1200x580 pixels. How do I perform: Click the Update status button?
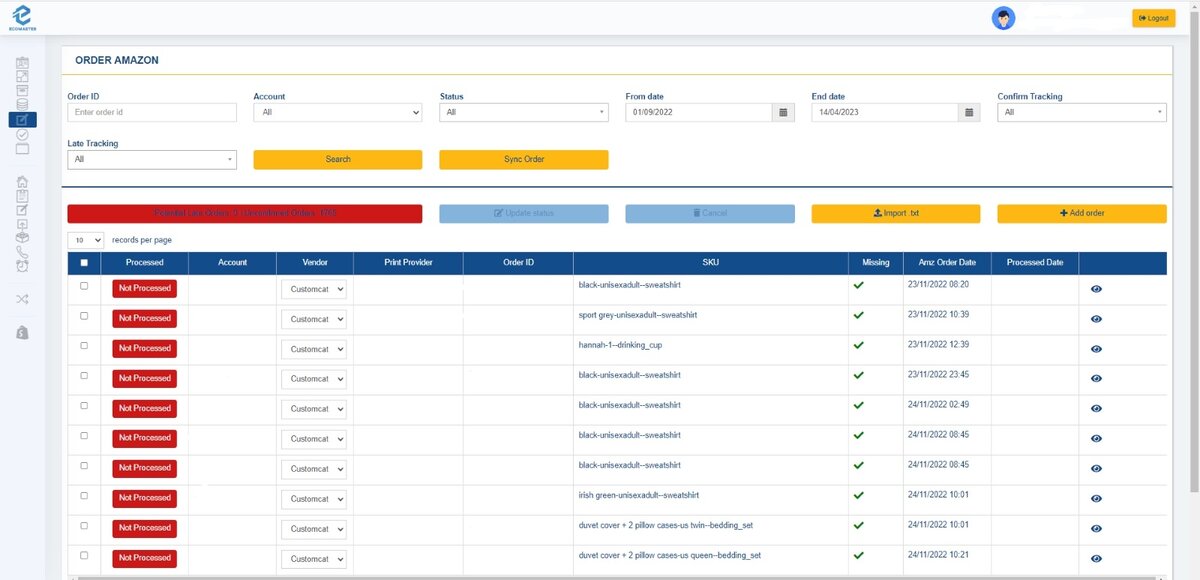(x=524, y=213)
